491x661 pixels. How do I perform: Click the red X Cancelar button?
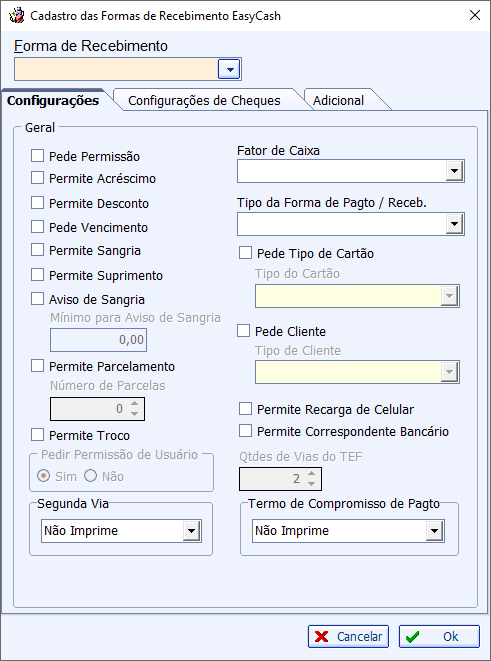[348, 636]
